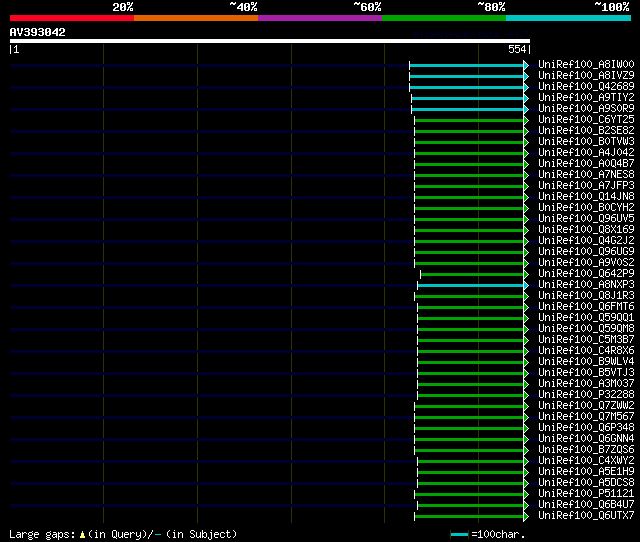Click the cyan ~100% legend segment
Viewport: 640px width, 542px height.
[x=568, y=18]
